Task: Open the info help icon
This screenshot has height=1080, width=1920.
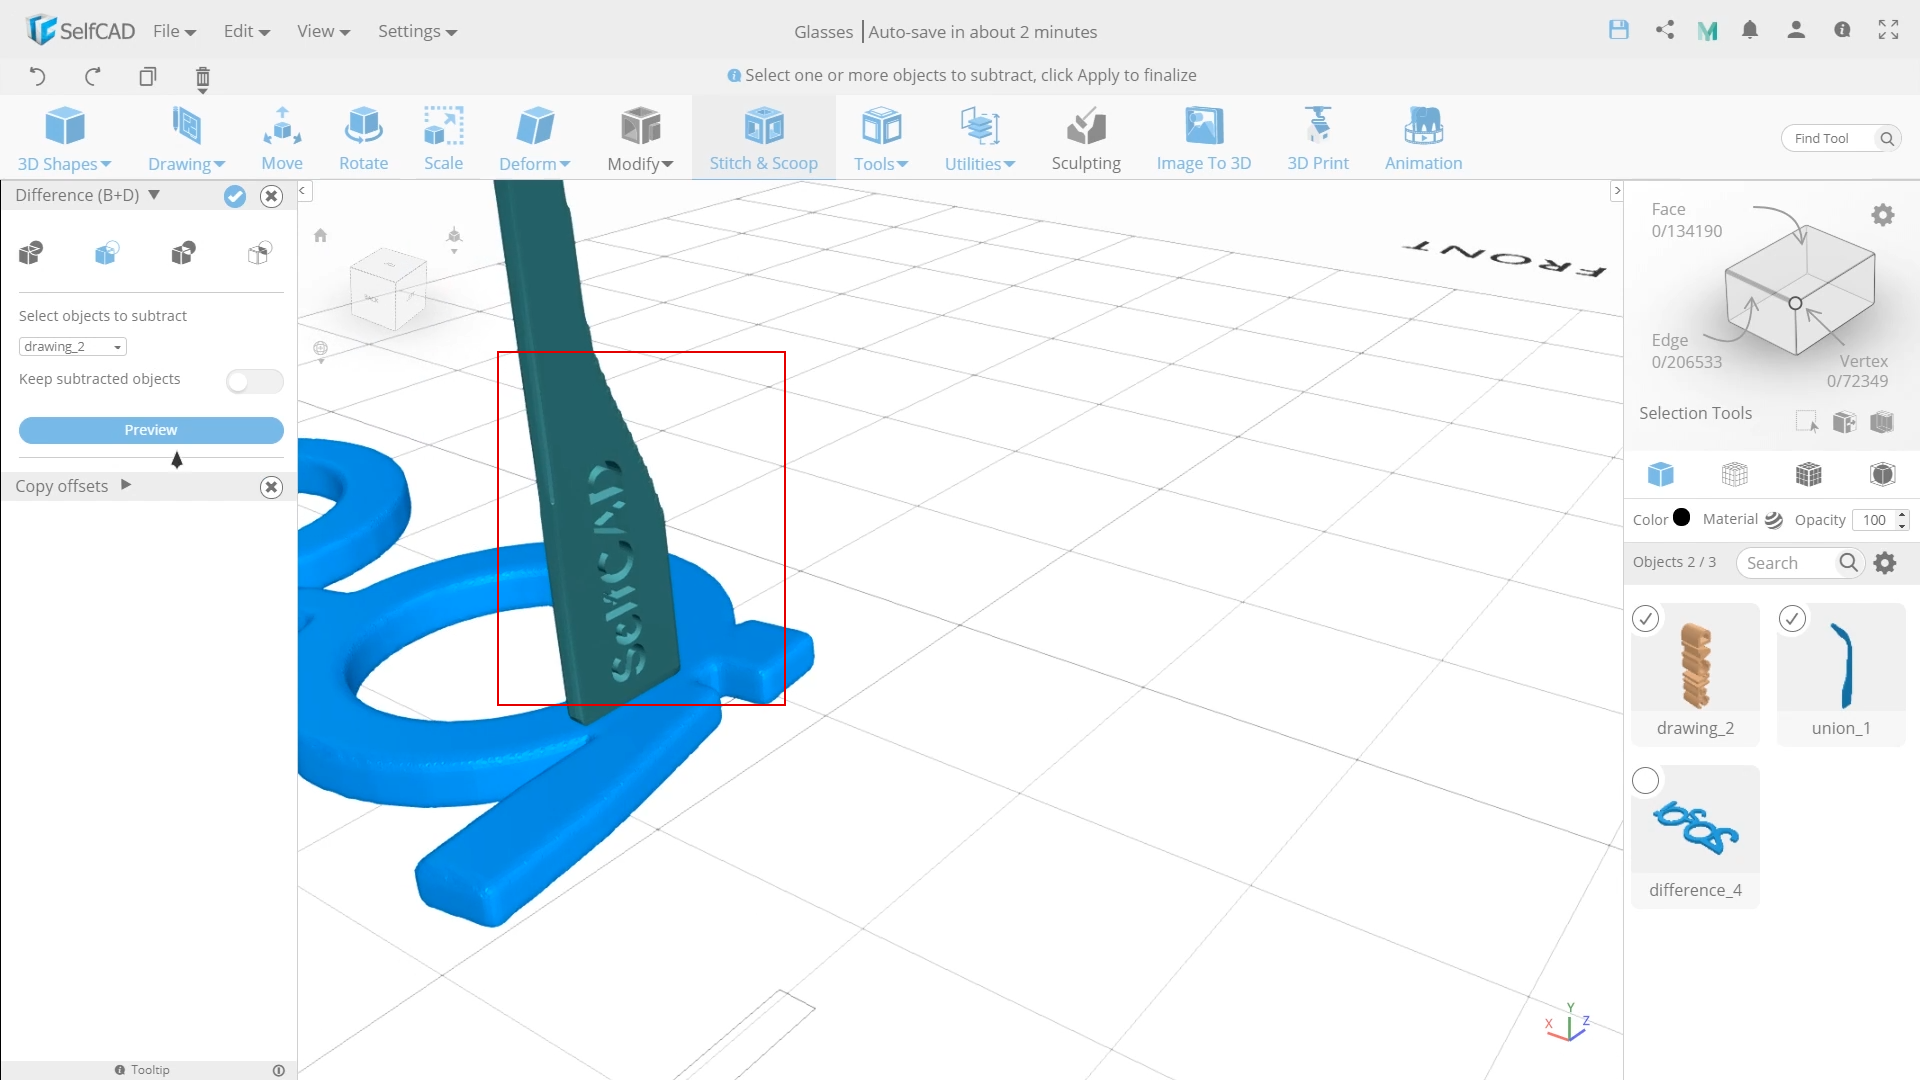Action: coord(1842,30)
